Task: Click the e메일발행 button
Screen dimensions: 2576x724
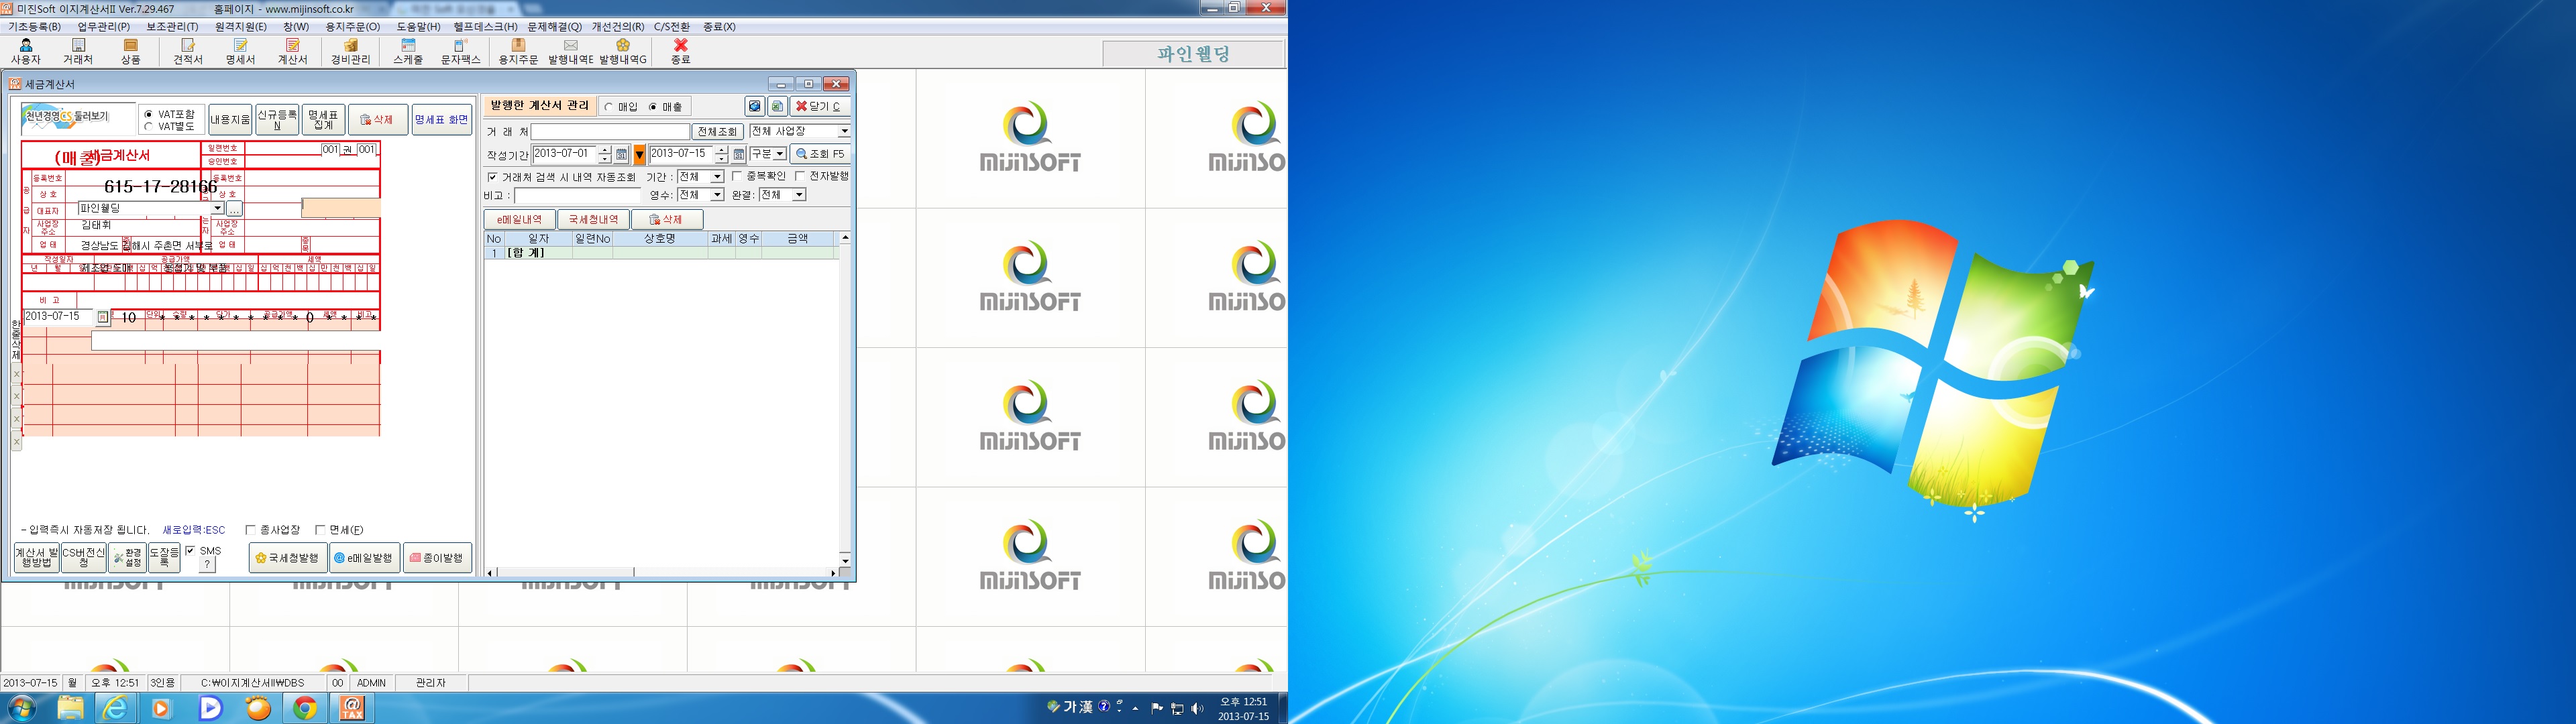Action: coord(364,558)
